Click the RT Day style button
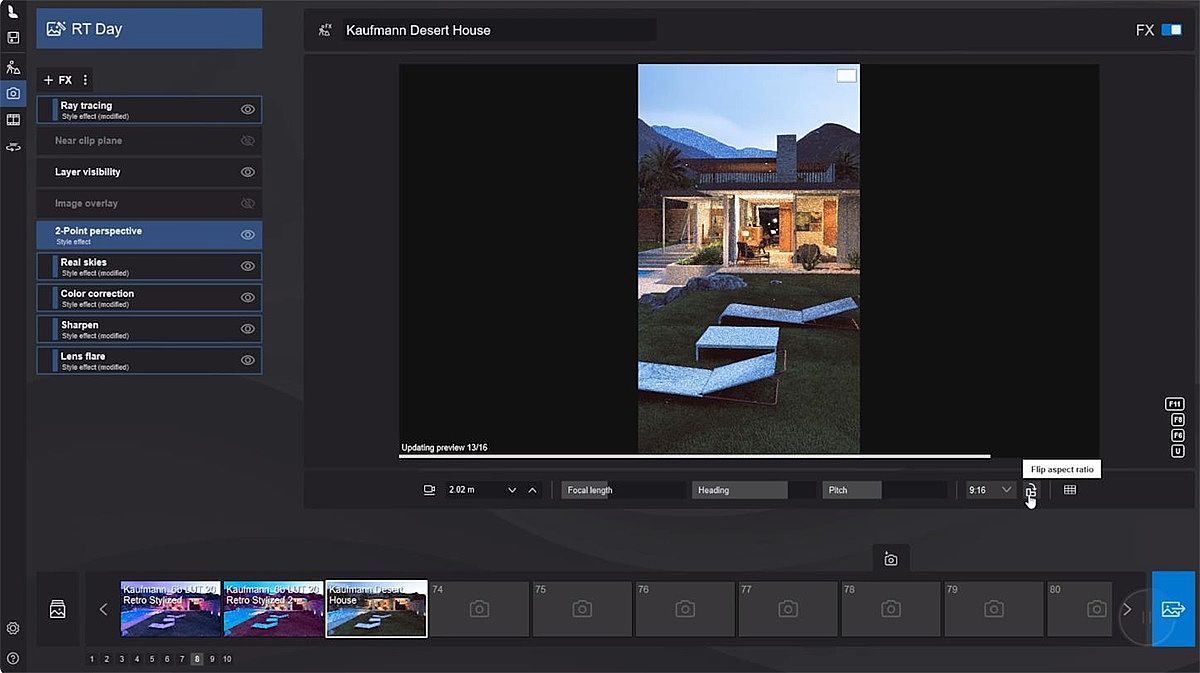Viewport: 1200px width, 673px height. [149, 29]
